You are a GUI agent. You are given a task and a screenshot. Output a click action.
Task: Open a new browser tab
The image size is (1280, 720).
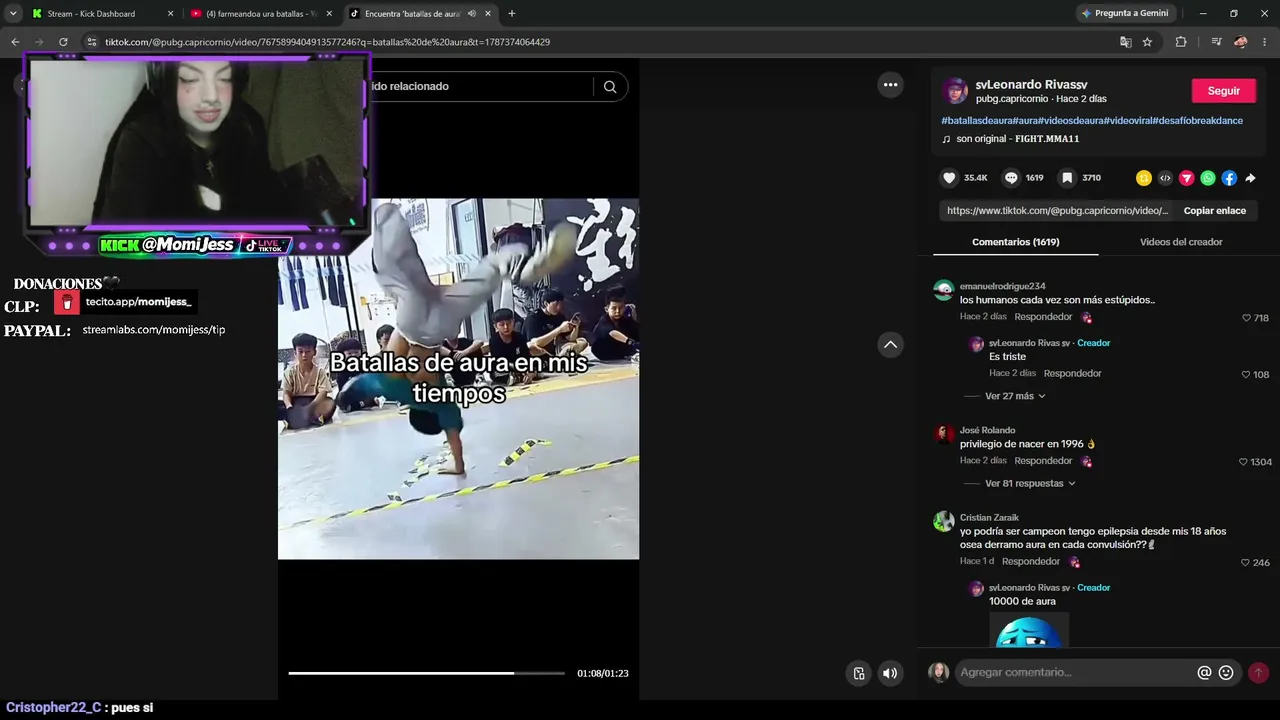tap(512, 14)
